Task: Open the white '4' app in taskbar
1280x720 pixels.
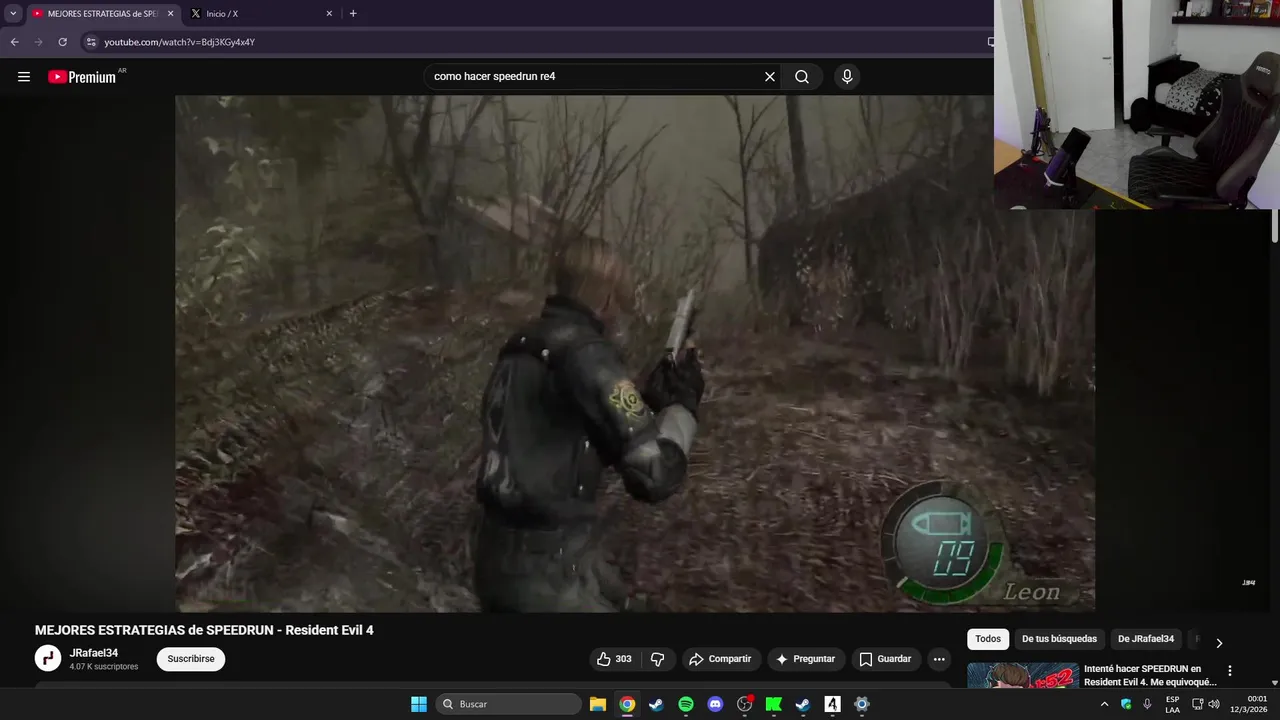Action: [832, 704]
